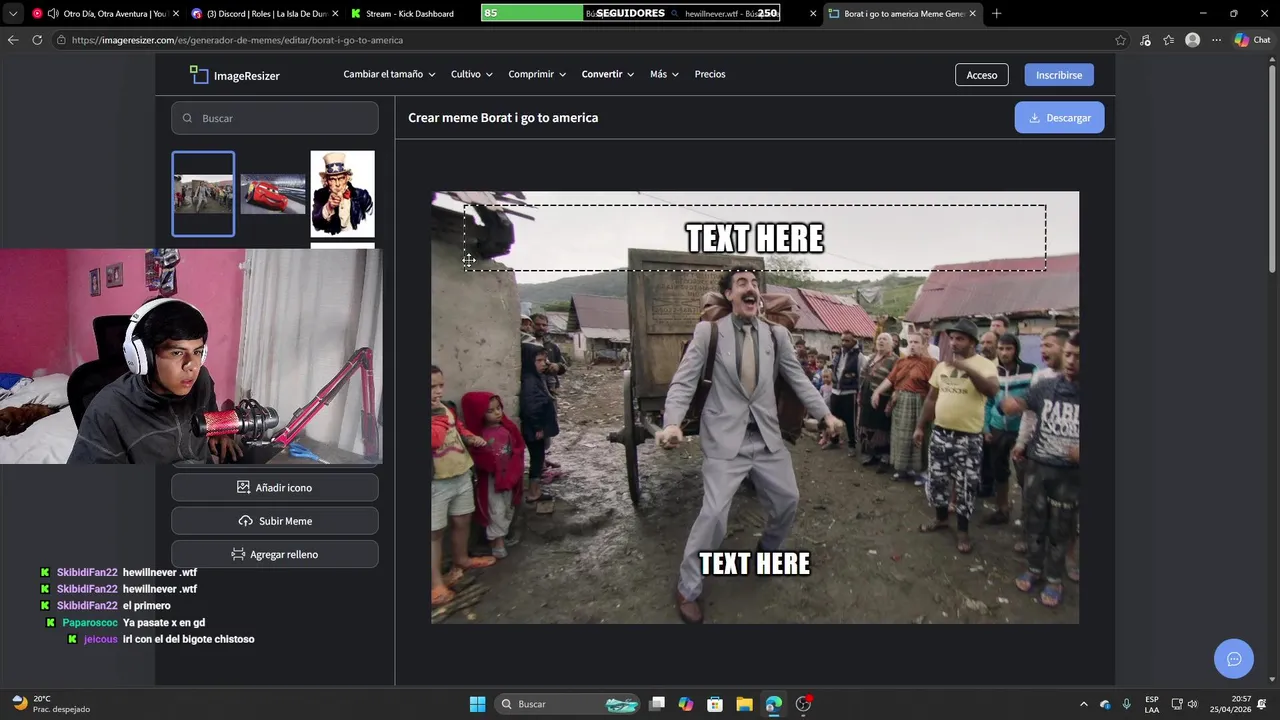Click SkibidiFan22 'el primero' chat message
The image size is (1280, 720).
click(x=105, y=606)
